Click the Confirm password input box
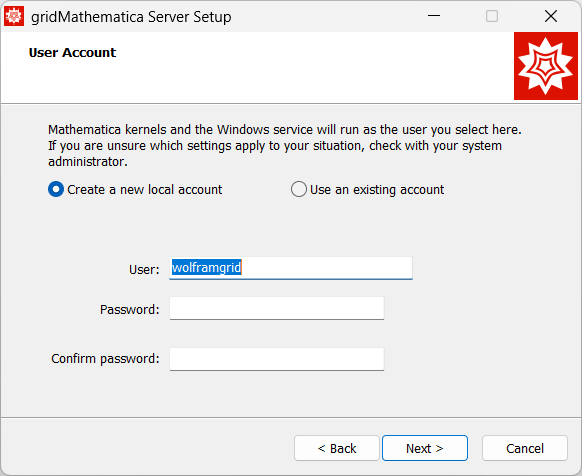 pyautogui.click(x=277, y=359)
